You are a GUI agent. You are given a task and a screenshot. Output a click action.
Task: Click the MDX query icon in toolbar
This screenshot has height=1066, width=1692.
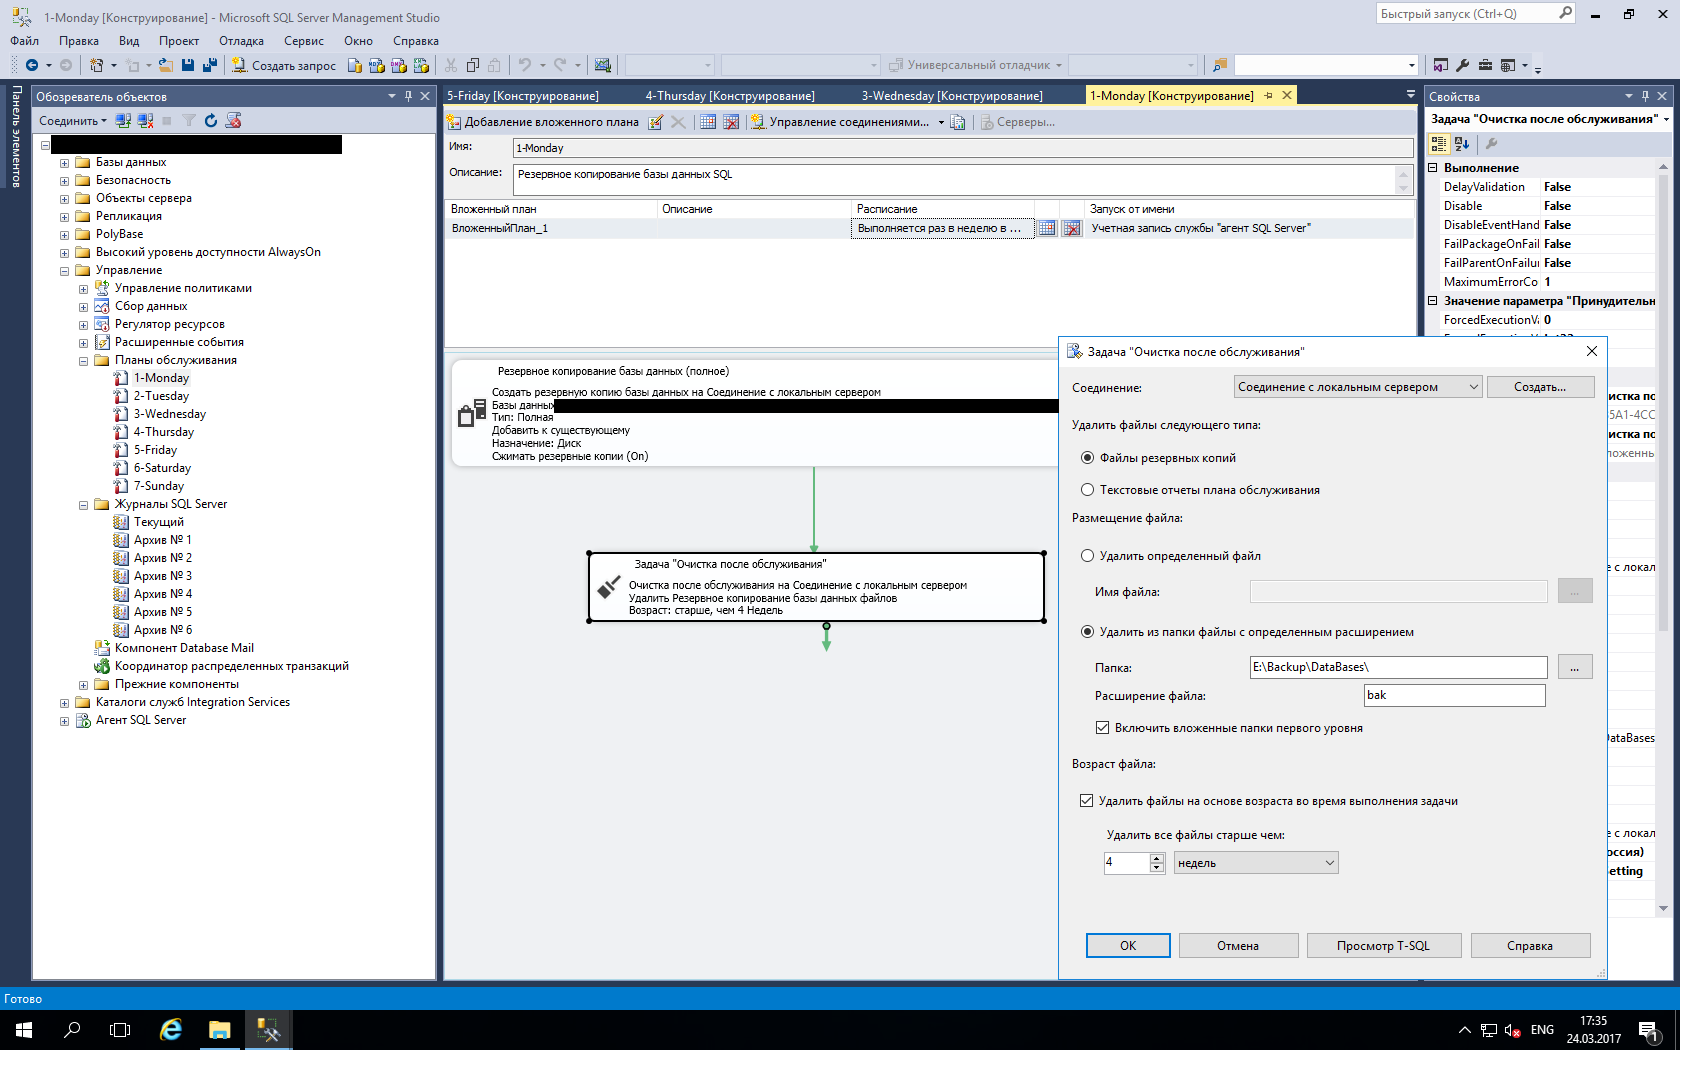(377, 65)
